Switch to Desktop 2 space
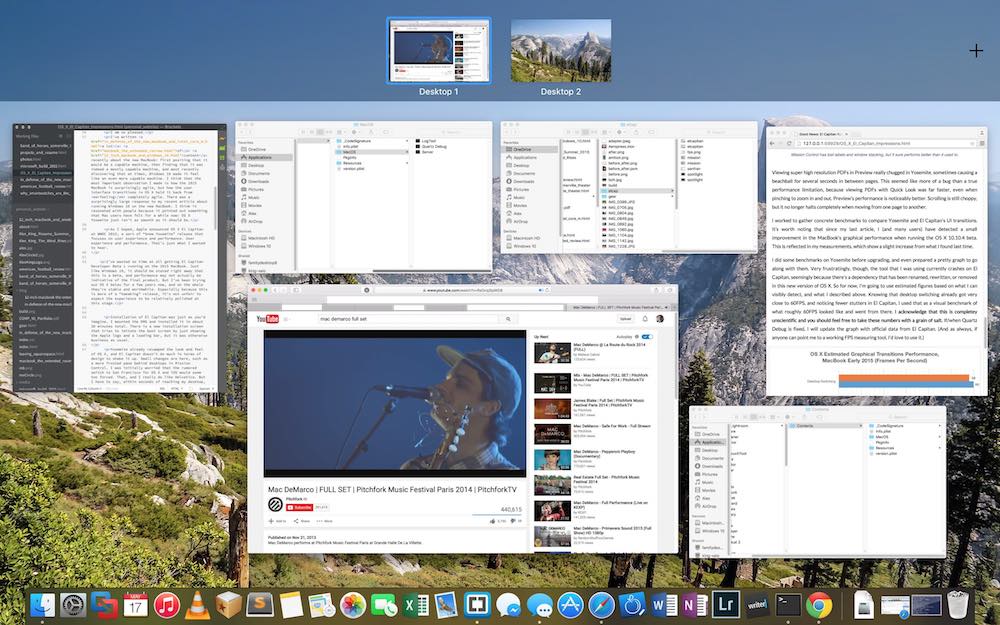 tap(560, 51)
